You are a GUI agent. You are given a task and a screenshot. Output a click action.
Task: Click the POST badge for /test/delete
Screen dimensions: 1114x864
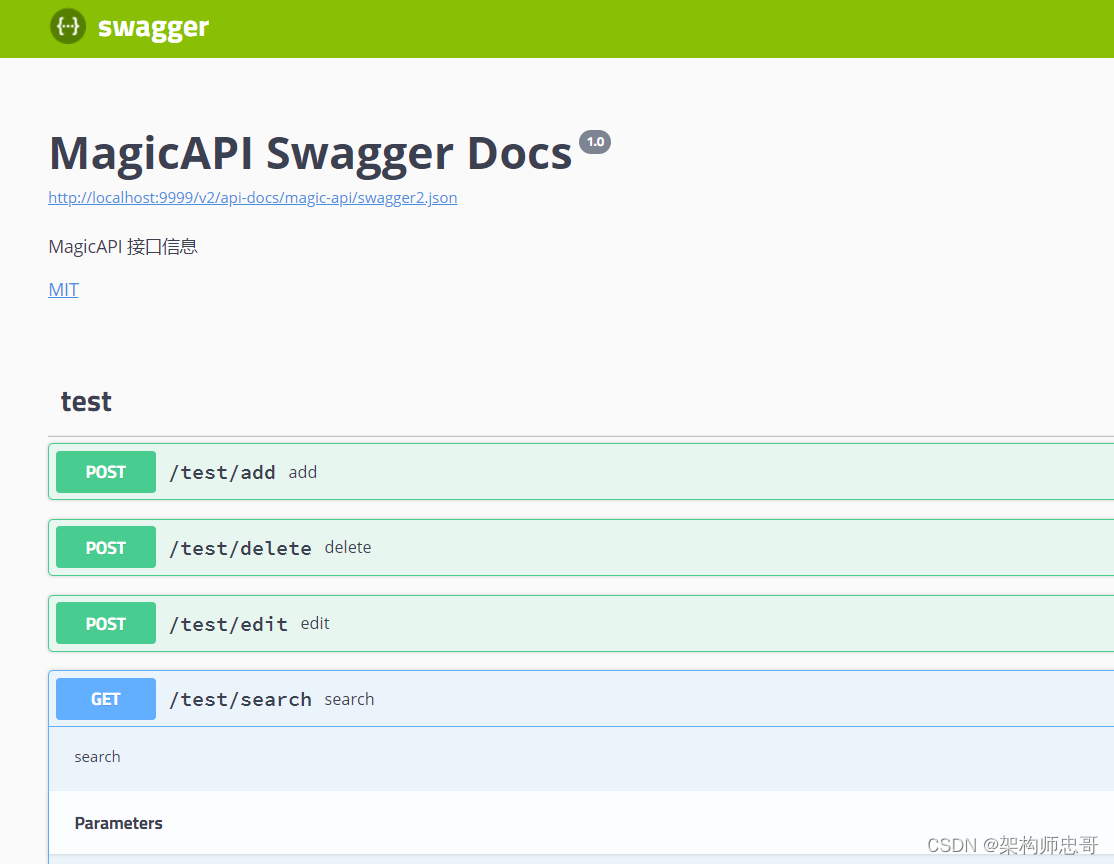(106, 547)
